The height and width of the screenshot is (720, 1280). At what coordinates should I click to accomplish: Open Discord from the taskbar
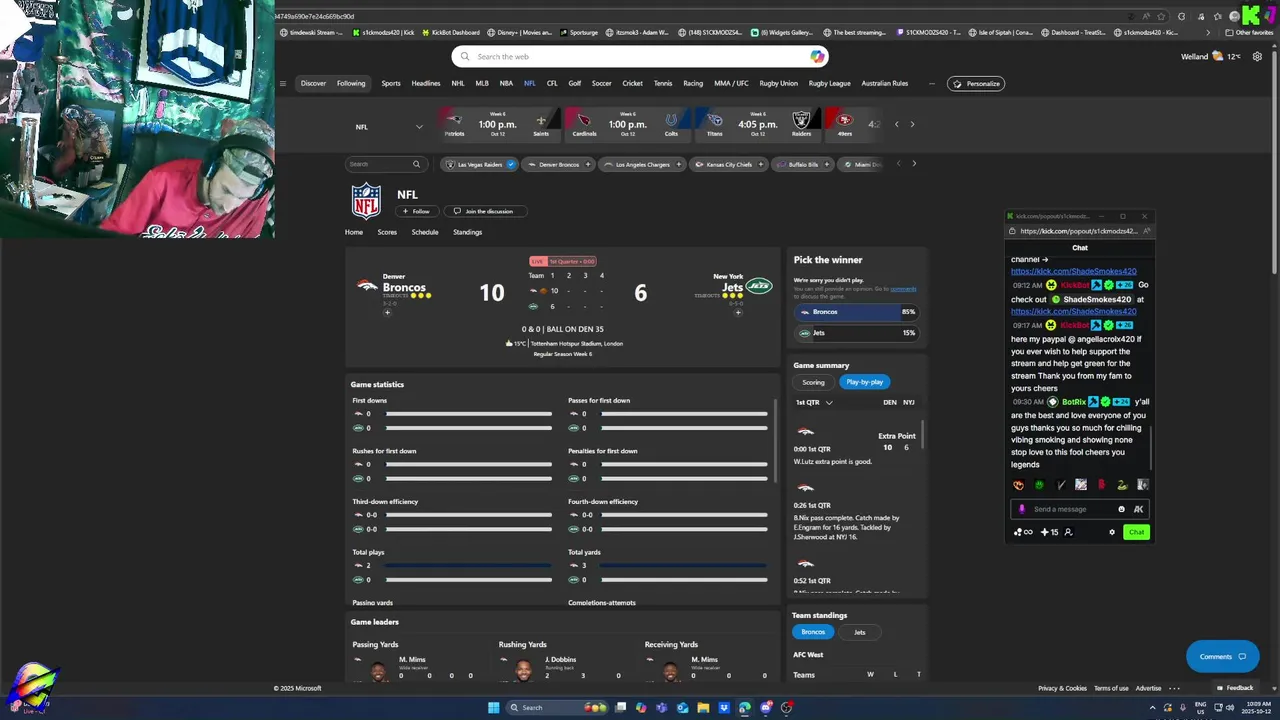click(766, 708)
